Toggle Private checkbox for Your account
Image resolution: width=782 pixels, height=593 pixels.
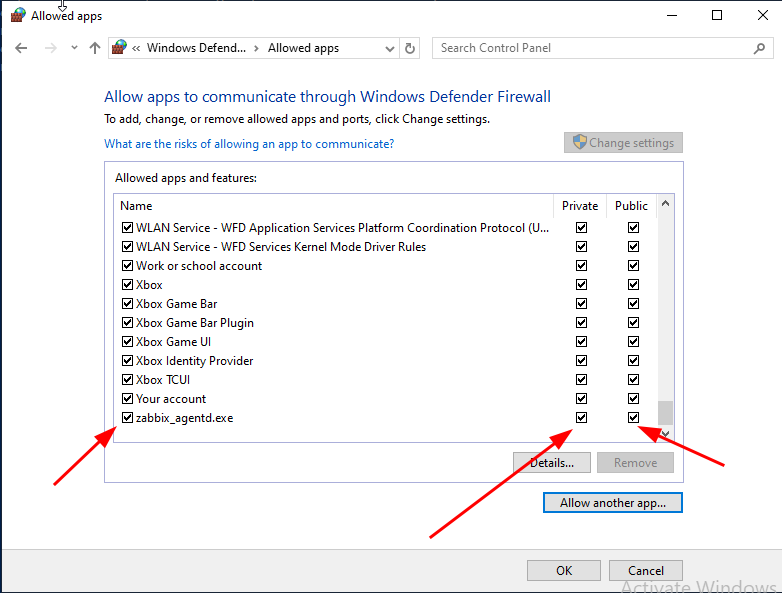click(x=582, y=398)
